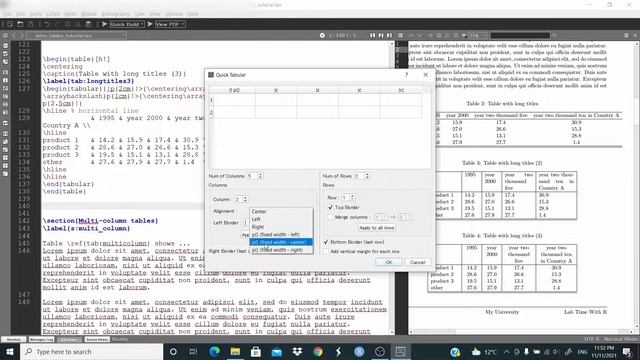This screenshot has height=360, width=640.
Task: Click first cell in Quick Tabular row 1
Action: tap(234, 100)
